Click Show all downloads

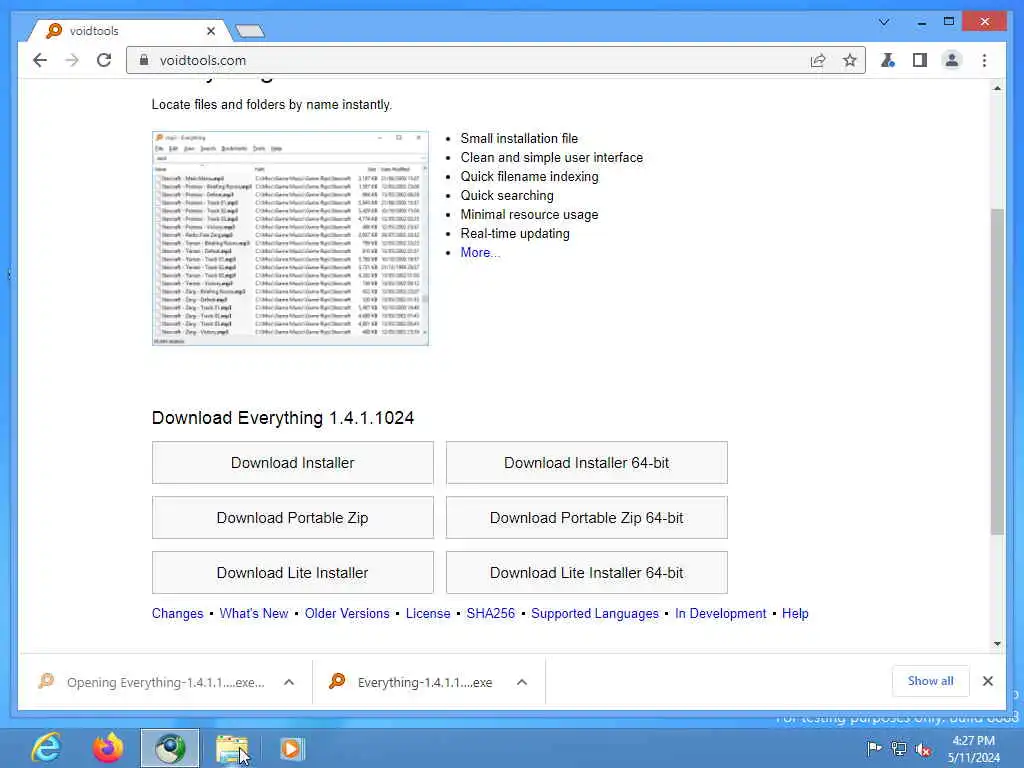point(931,681)
